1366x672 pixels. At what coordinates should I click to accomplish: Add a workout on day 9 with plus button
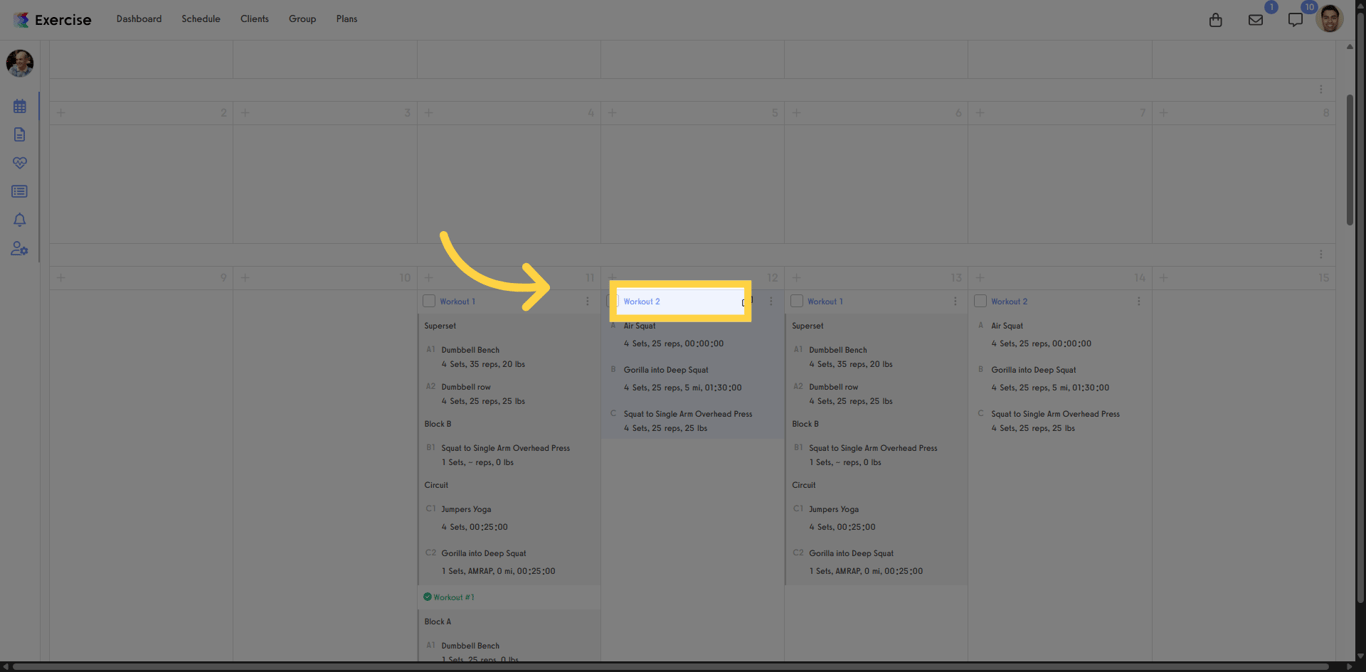tap(61, 277)
